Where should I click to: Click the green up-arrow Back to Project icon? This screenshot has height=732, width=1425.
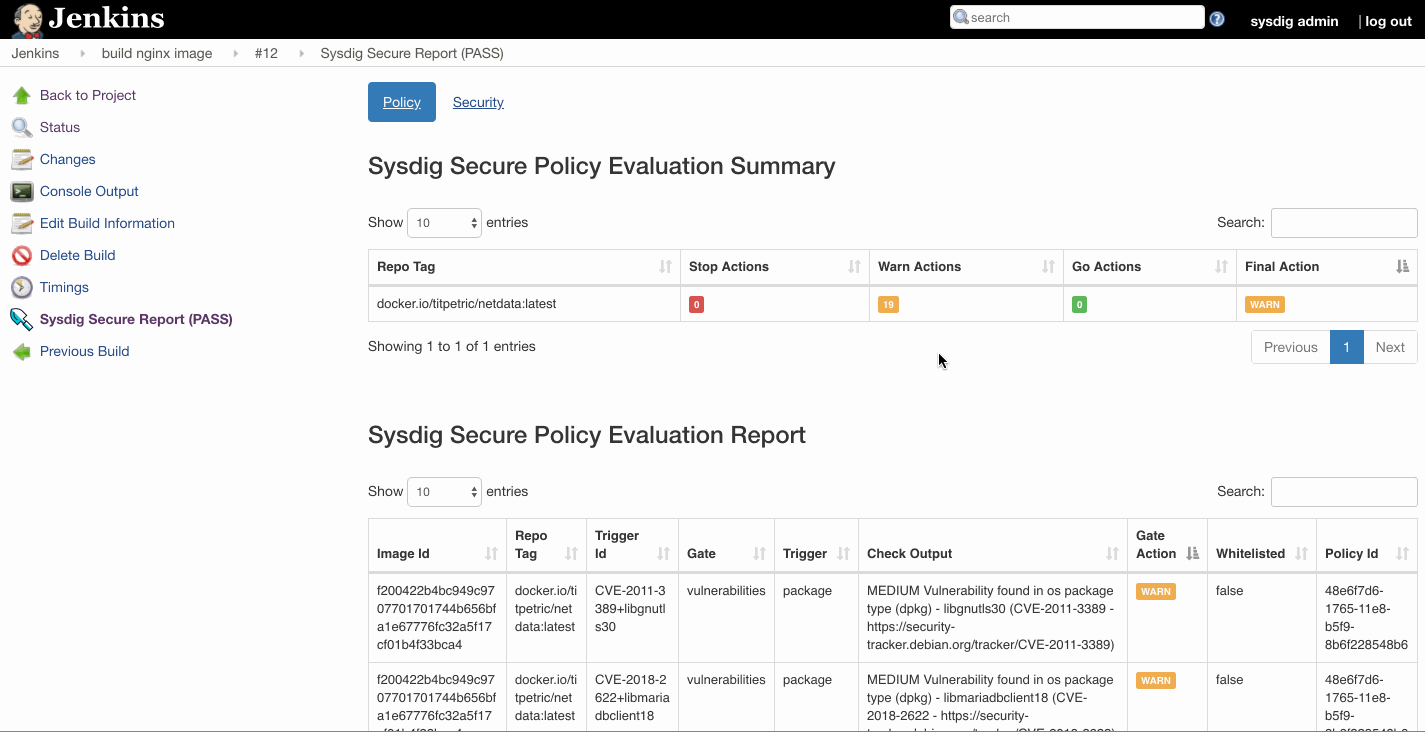[22, 95]
